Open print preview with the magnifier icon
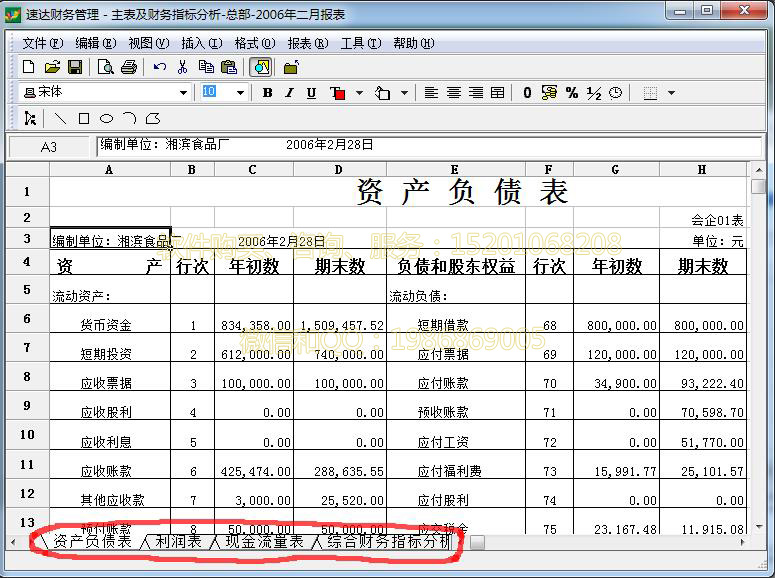 (105, 67)
